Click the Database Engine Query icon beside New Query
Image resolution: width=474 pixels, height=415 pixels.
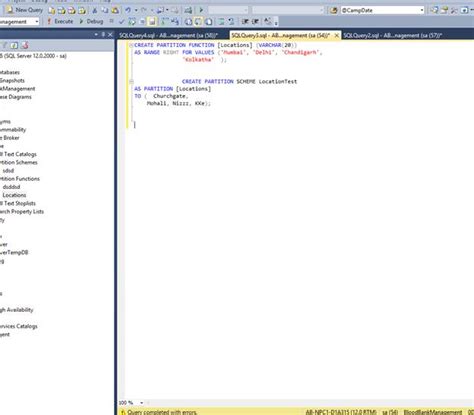pos(52,10)
